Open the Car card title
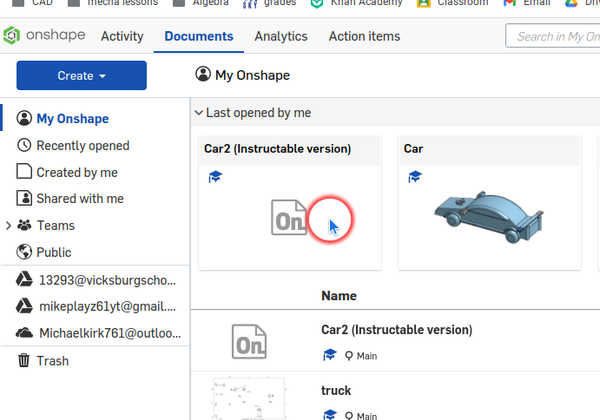Viewport: 600px width, 420px height. 413,149
